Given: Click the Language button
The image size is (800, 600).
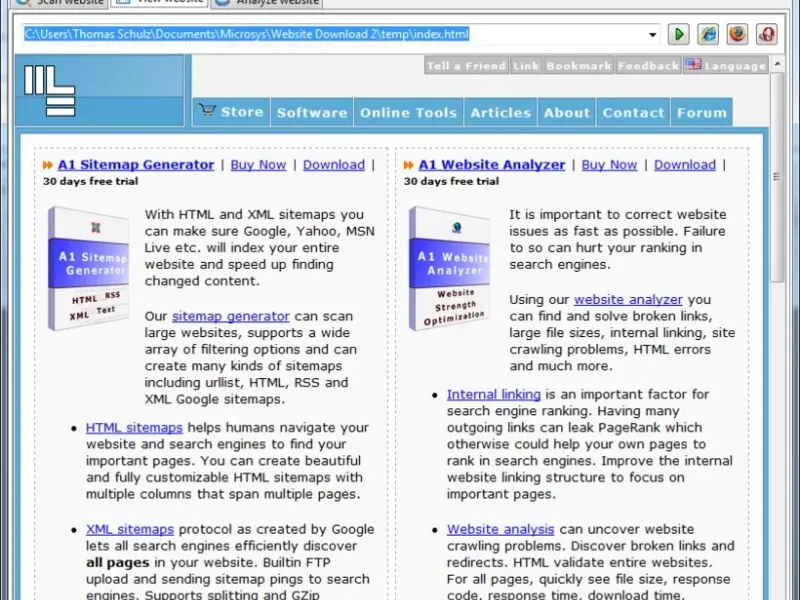Looking at the screenshot, I should (726, 65).
